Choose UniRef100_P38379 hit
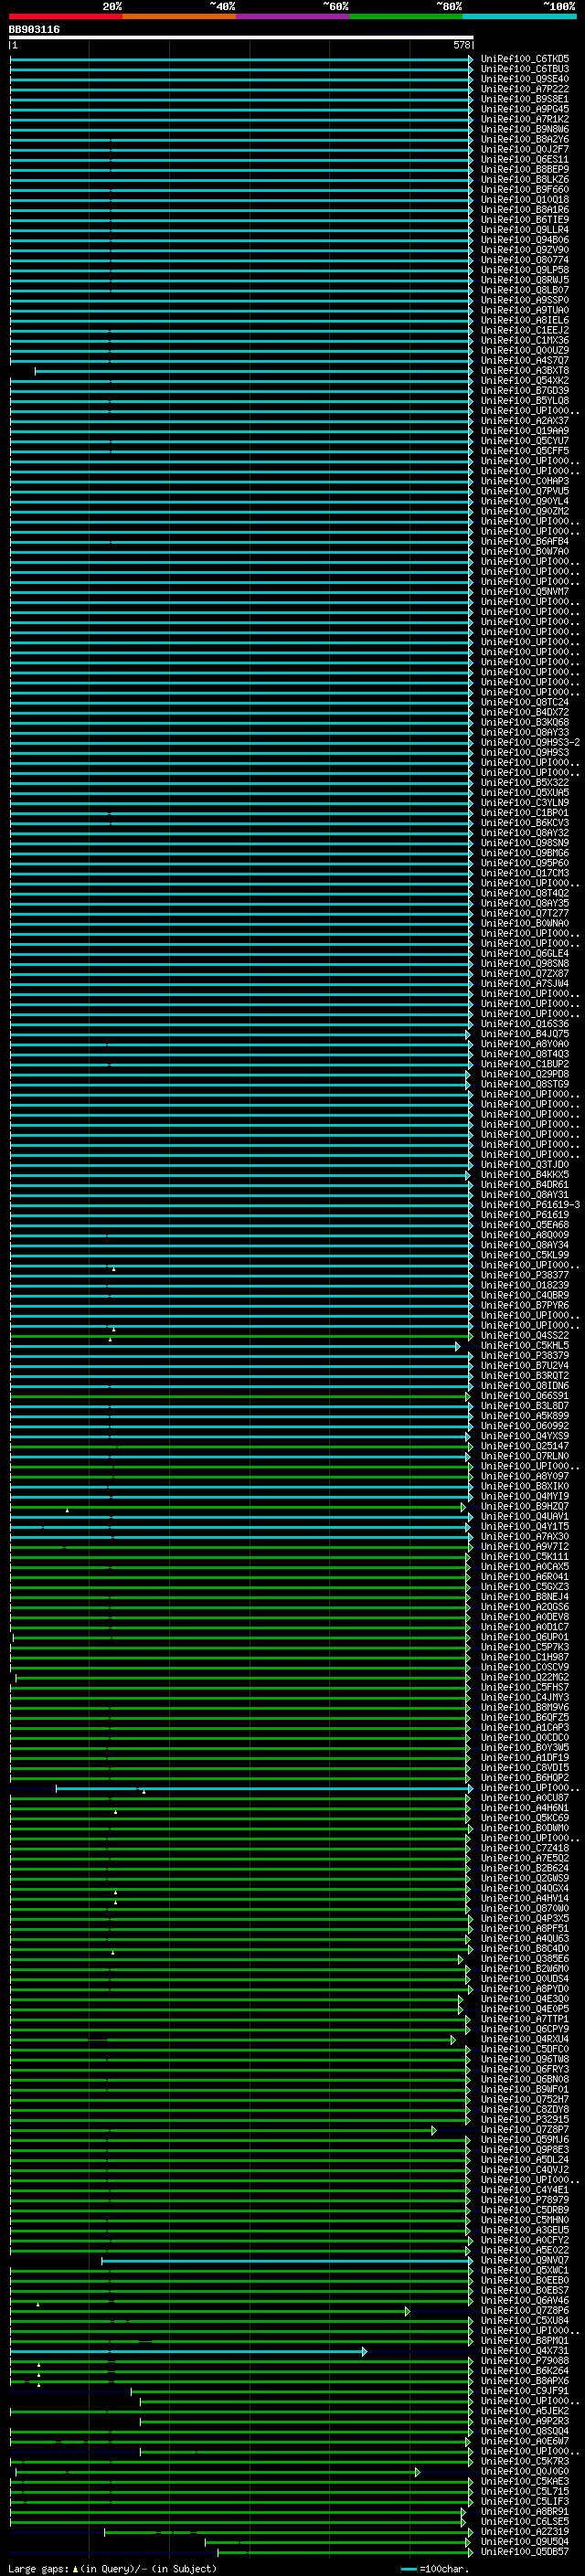 [525, 1356]
